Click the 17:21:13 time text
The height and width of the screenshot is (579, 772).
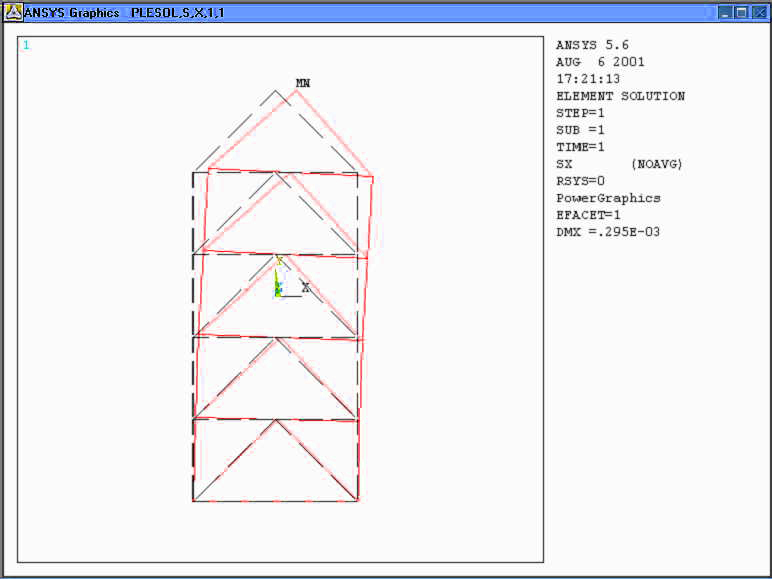coord(588,79)
